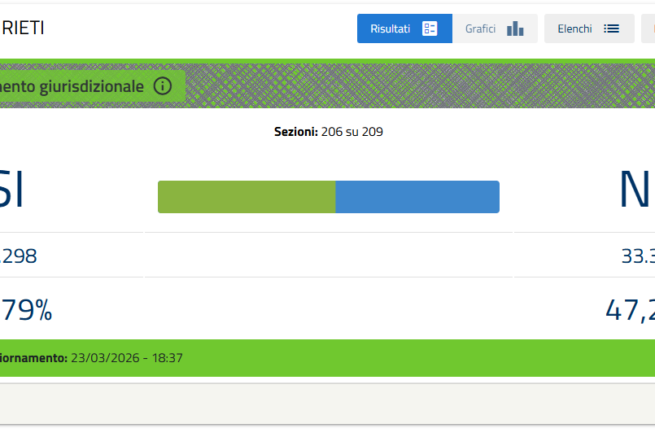Screen dimensions: 655x437
Task: Click the Grafici bar chart icon
Action: point(515,29)
